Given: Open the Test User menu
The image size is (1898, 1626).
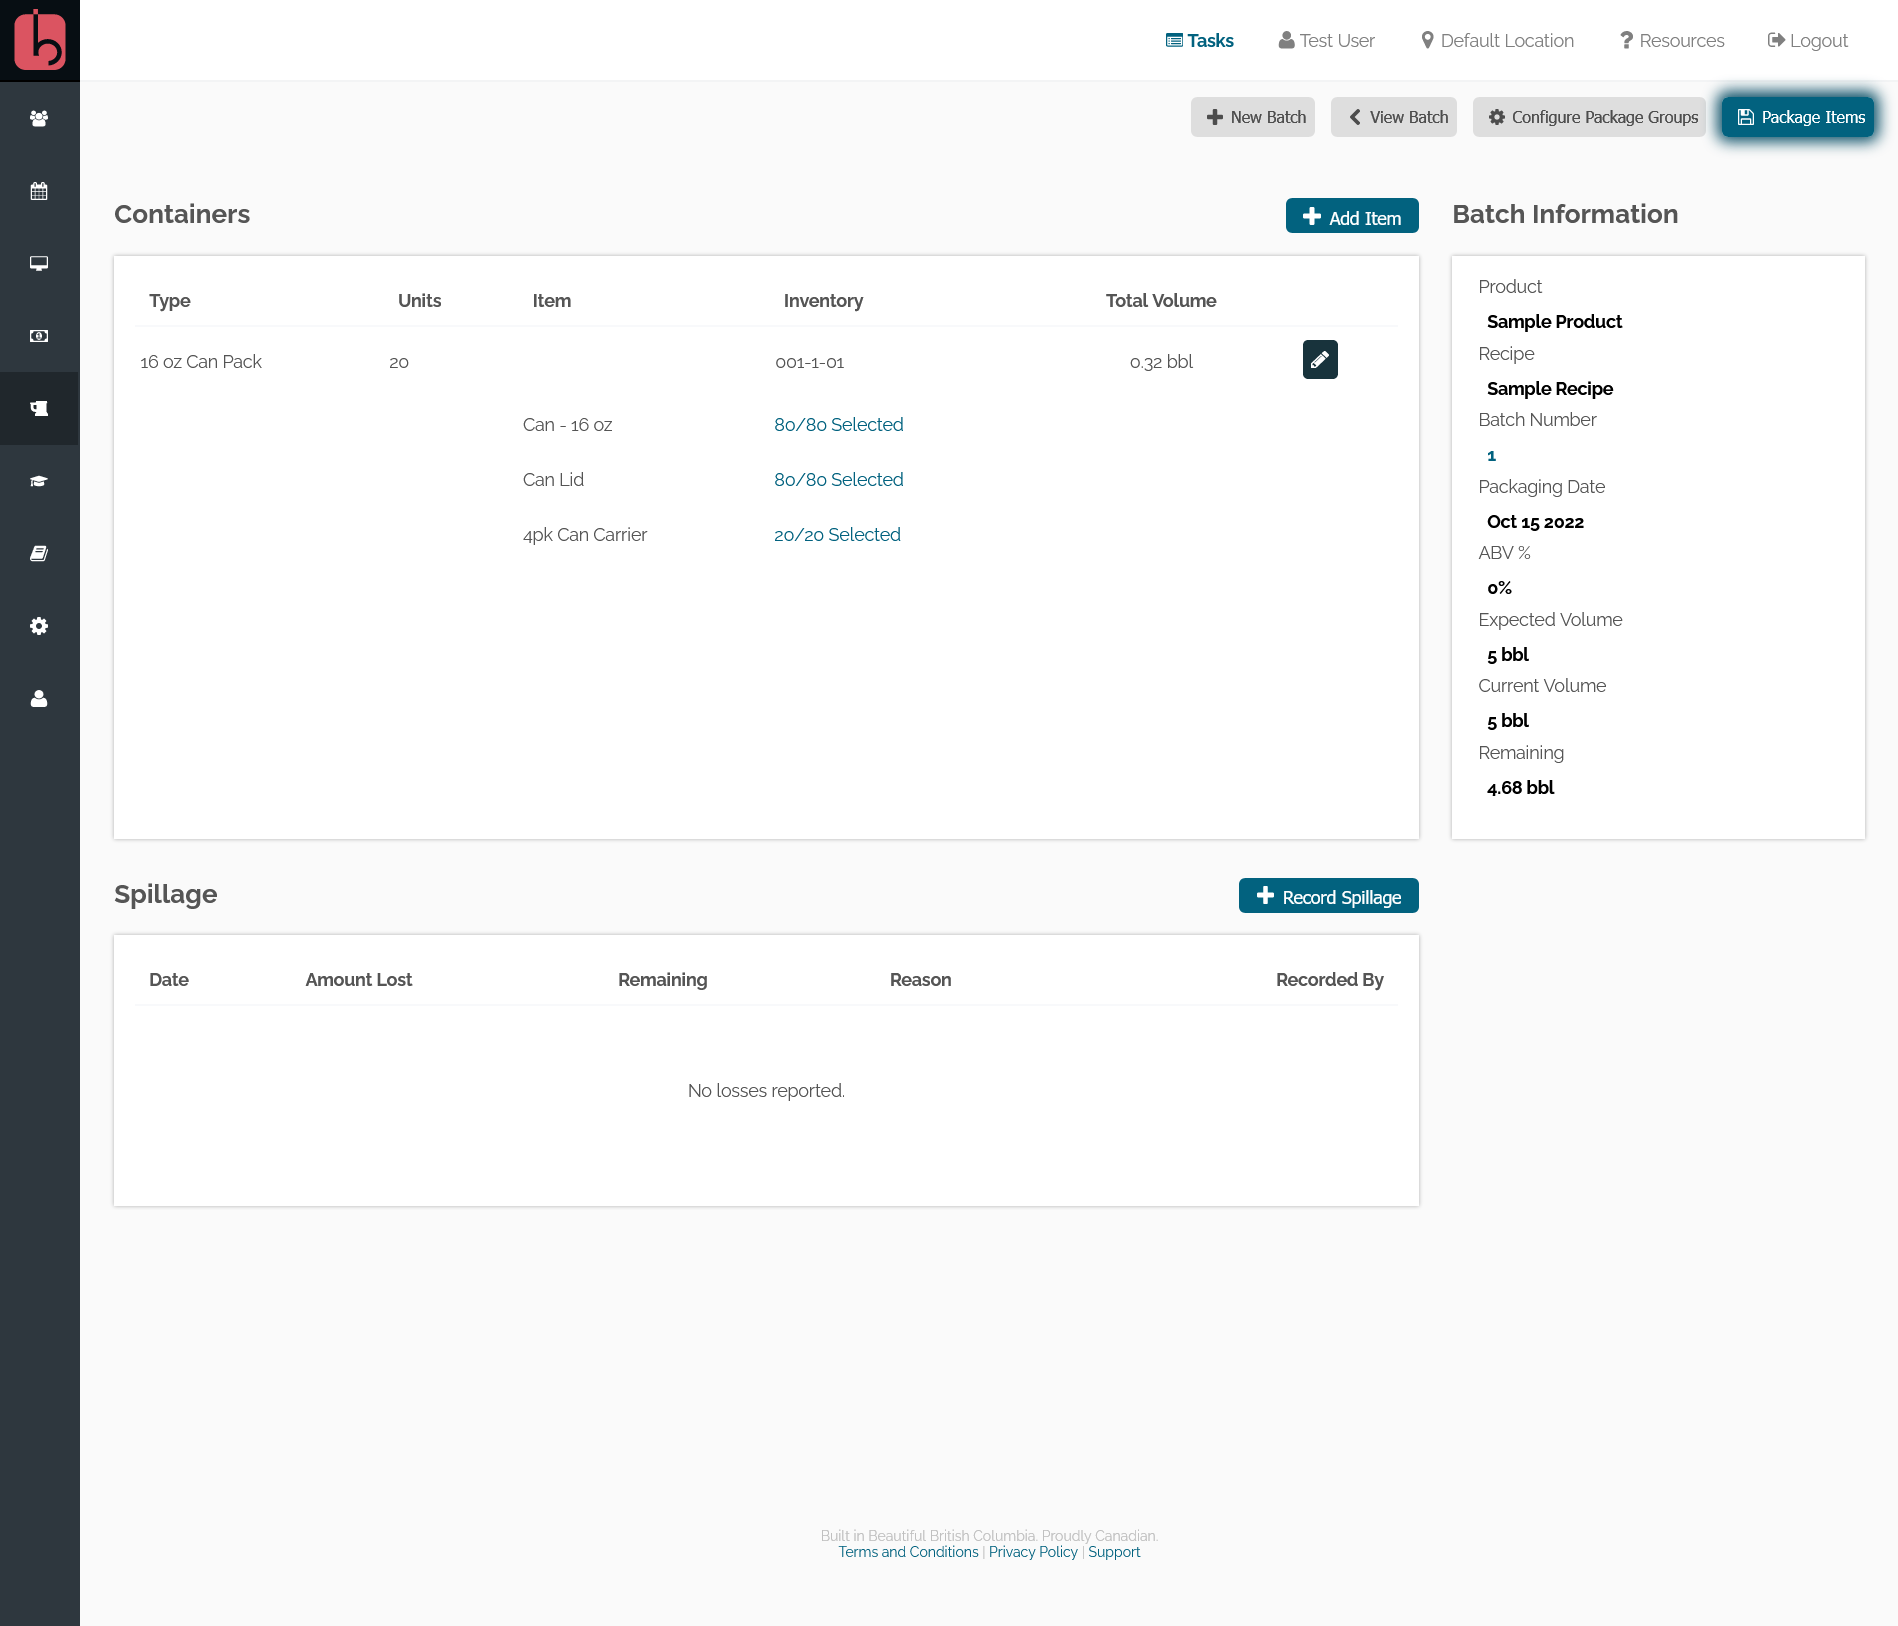Looking at the screenshot, I should pyautogui.click(x=1326, y=40).
